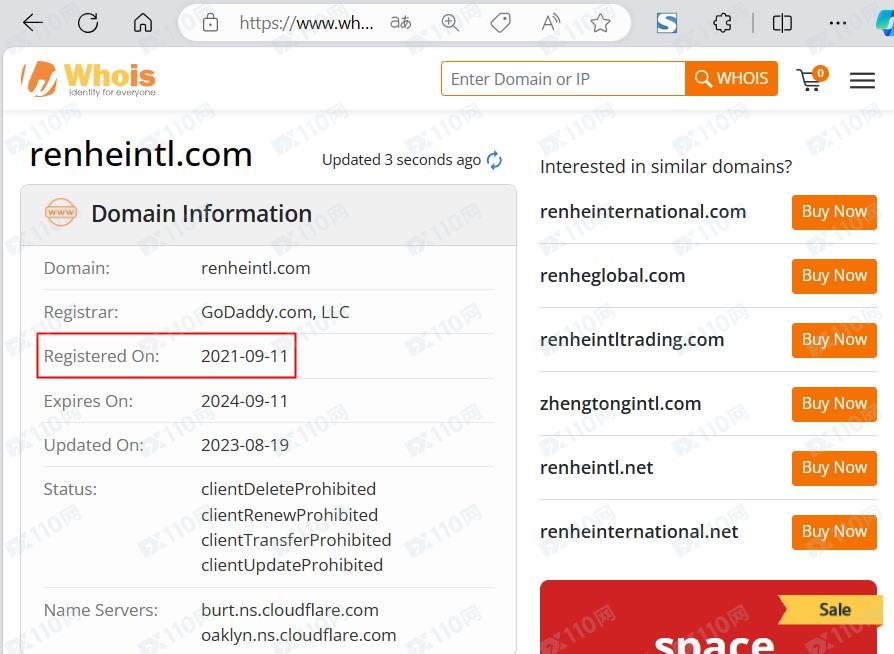
Task: Open browser settings and more menu
Action: (x=838, y=23)
